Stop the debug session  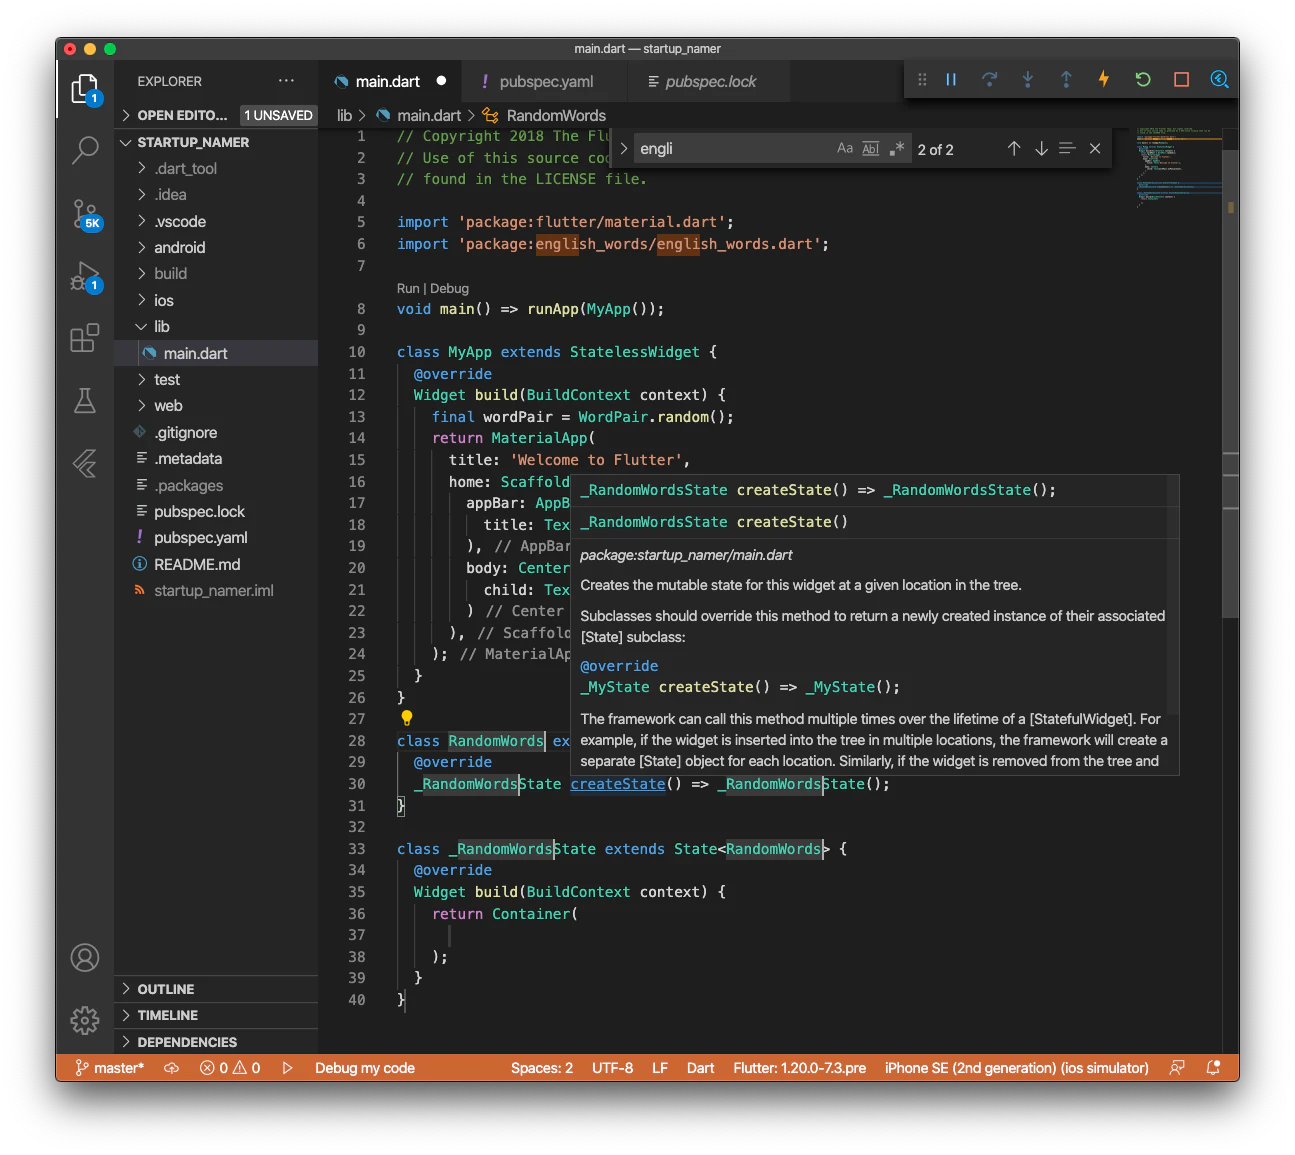pos(1181,80)
